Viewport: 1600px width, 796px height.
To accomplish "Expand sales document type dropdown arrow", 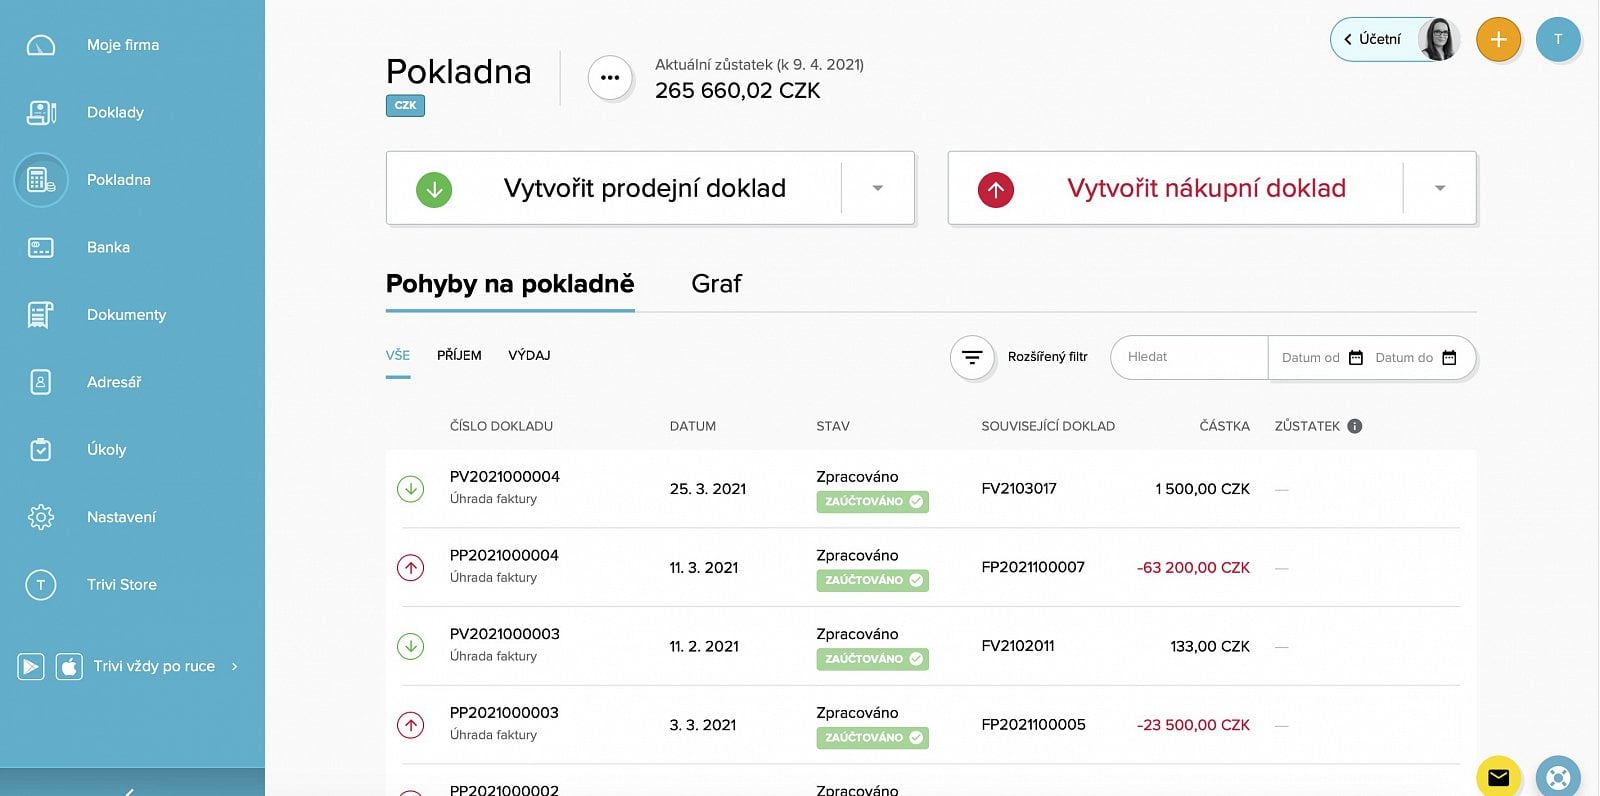I will click(x=878, y=188).
